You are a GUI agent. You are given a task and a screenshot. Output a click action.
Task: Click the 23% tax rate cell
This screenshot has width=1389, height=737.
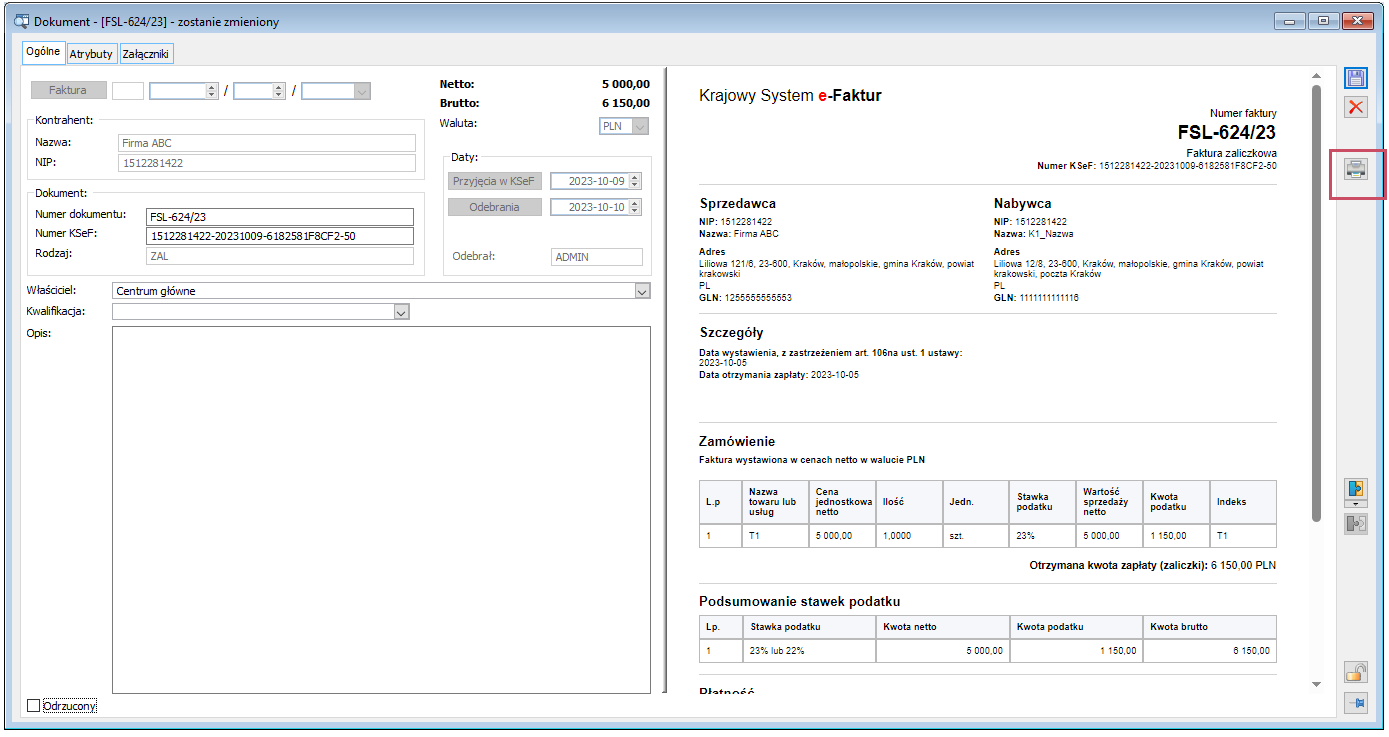click(1042, 535)
